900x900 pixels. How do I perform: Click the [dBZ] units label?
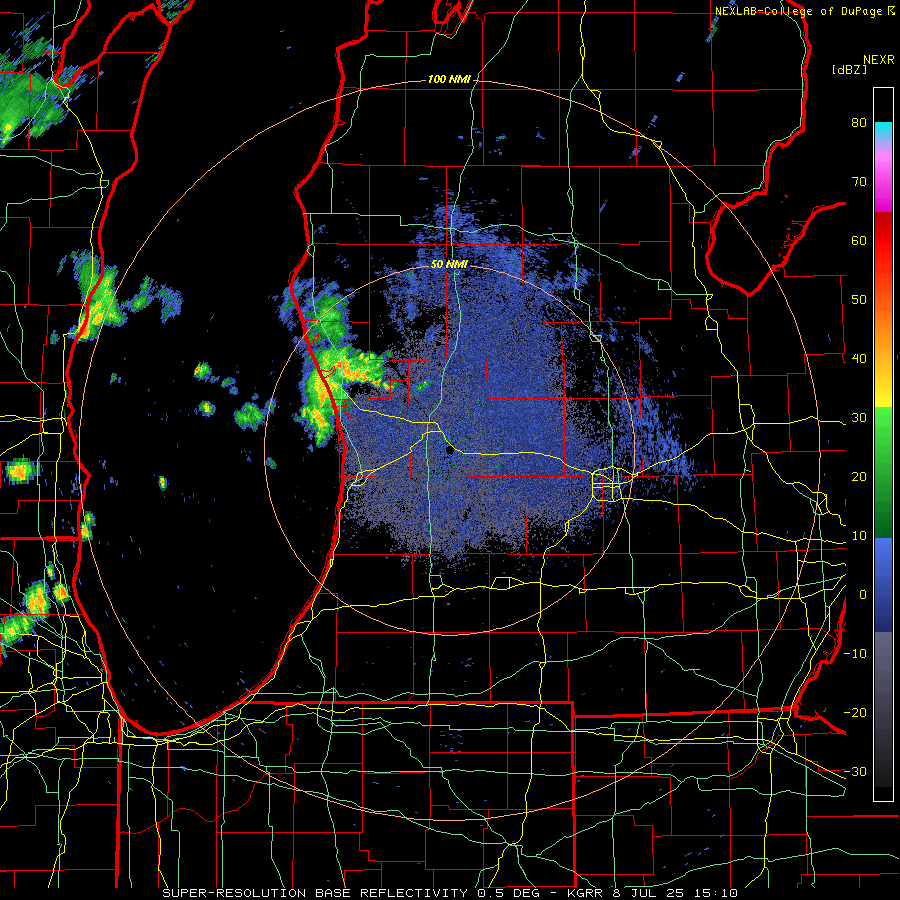(x=849, y=69)
